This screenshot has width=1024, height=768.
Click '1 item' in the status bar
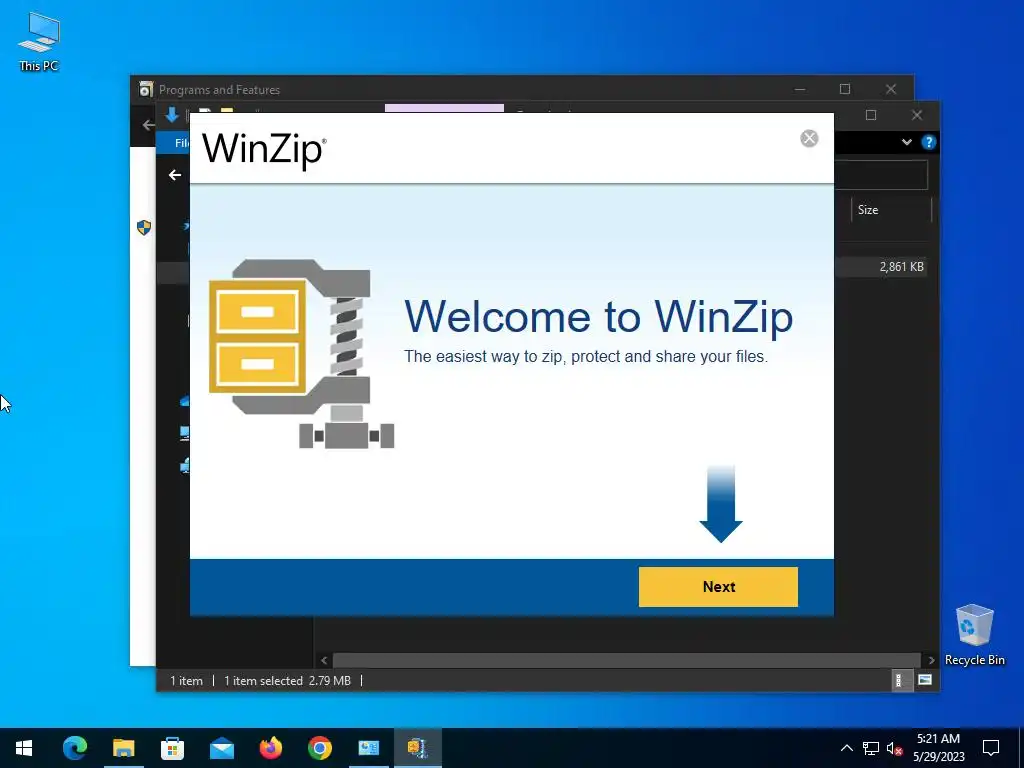coord(186,680)
